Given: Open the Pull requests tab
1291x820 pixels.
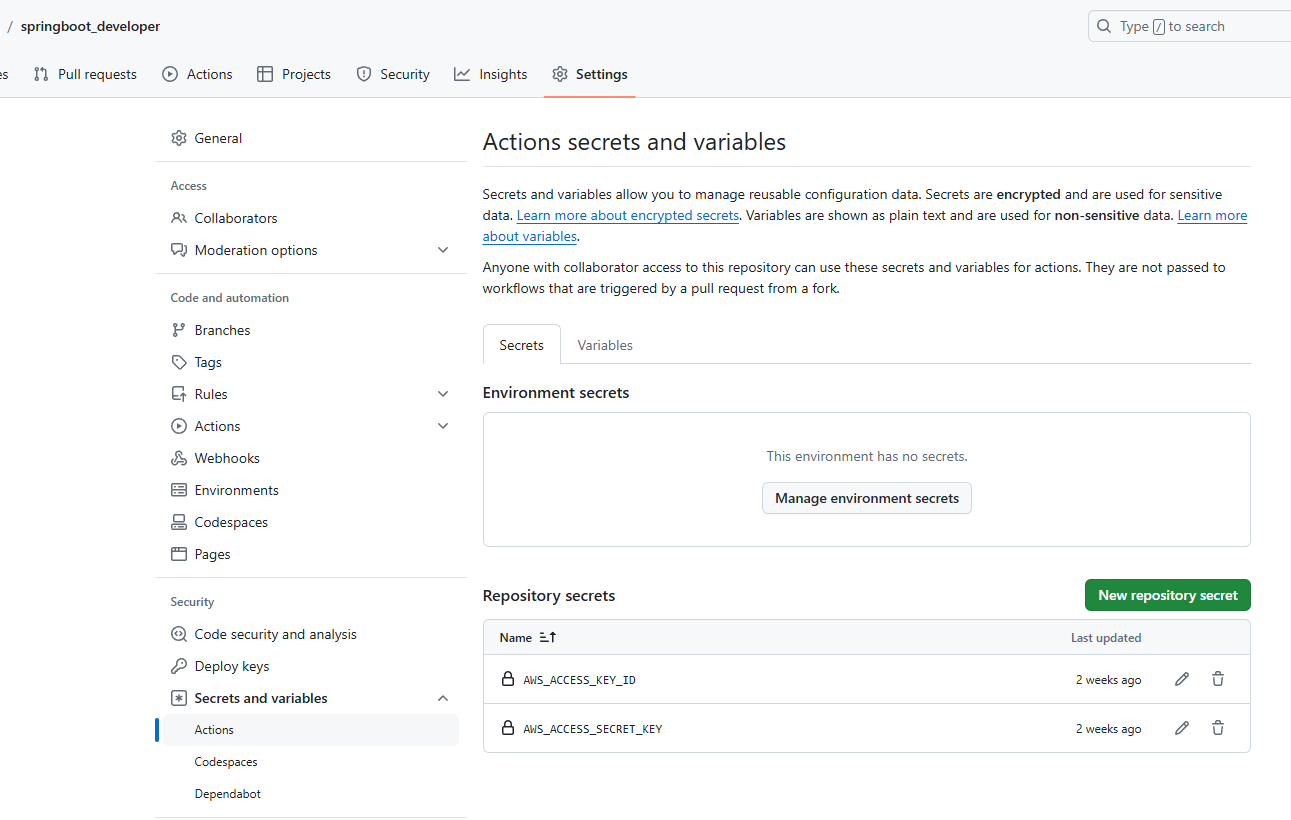Looking at the screenshot, I should point(85,74).
